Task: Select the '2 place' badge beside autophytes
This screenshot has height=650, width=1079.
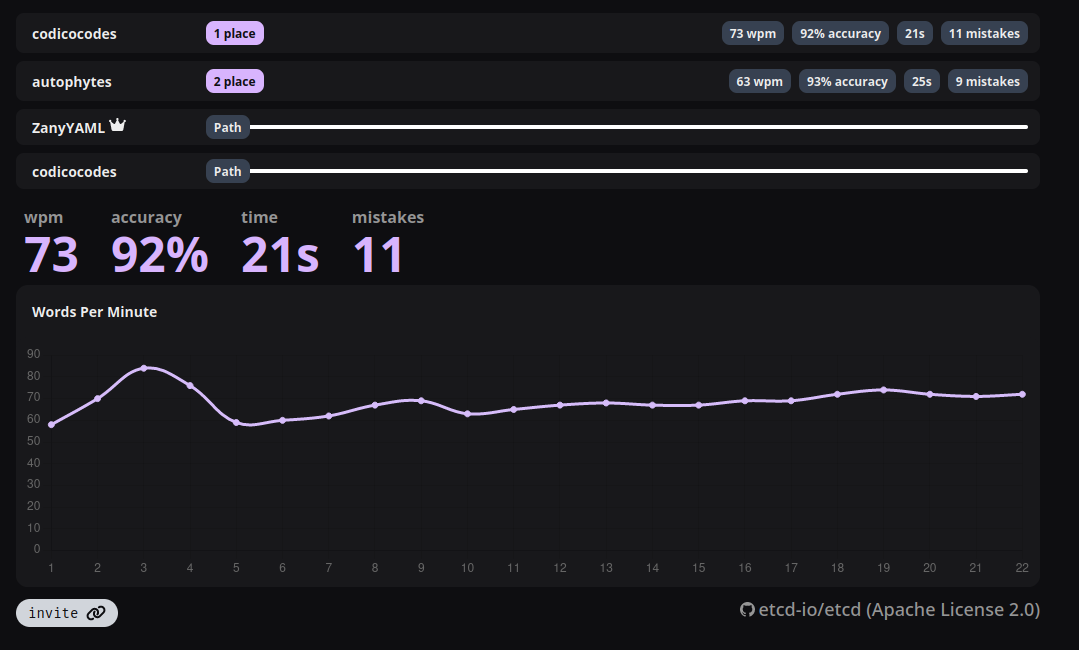Action: (234, 81)
